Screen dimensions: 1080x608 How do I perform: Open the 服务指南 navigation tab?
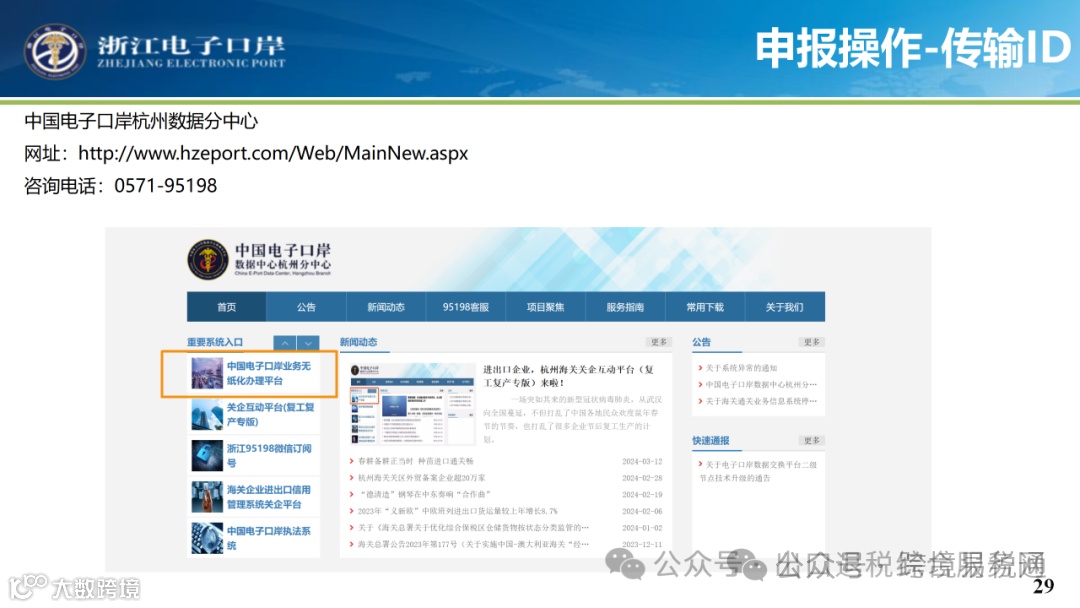(x=625, y=307)
